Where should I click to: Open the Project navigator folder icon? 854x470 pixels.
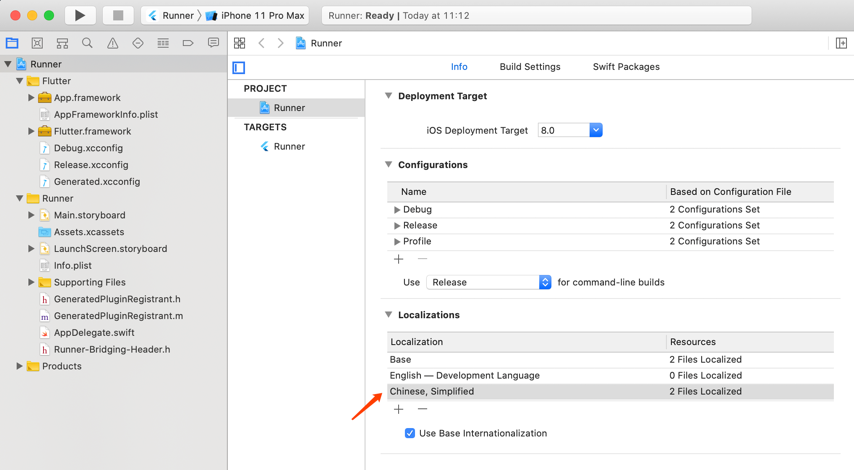pyautogui.click(x=12, y=43)
